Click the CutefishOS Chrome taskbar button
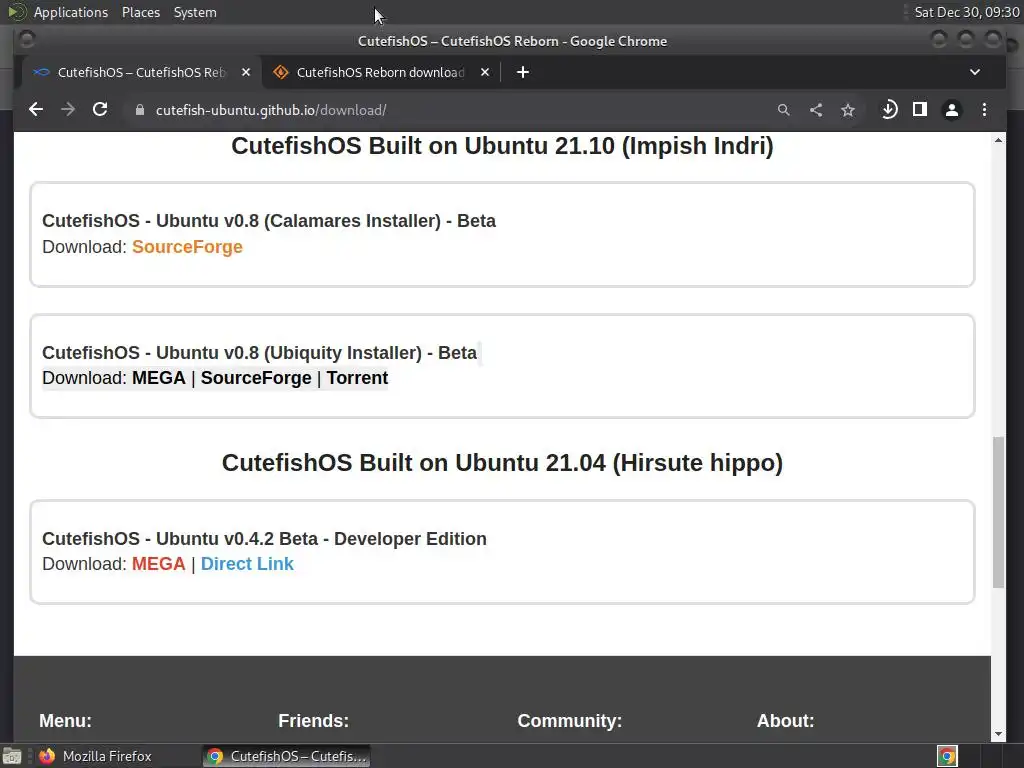This screenshot has width=1024, height=768. coord(286,756)
